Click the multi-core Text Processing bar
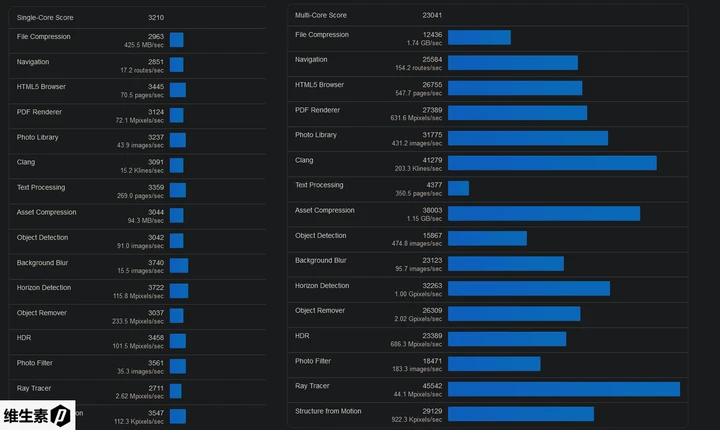 pos(458,188)
